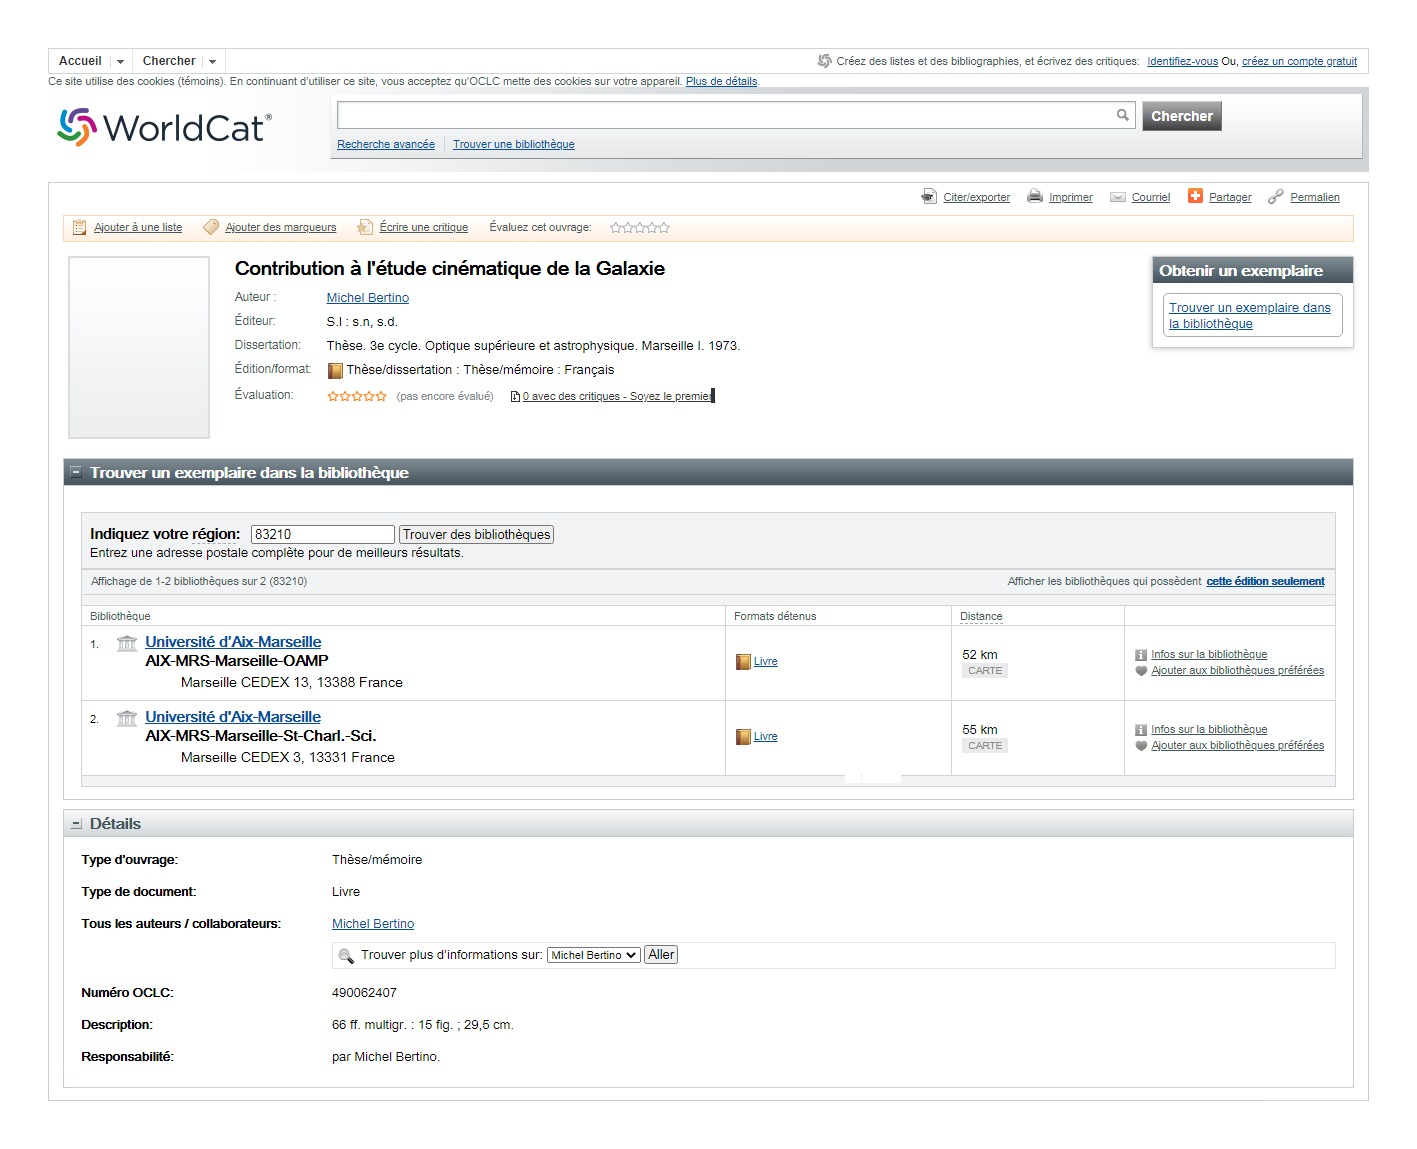This screenshot has width=1417, height=1149.
Task: Click the Trouver des bibliothèques button
Action: (x=476, y=535)
